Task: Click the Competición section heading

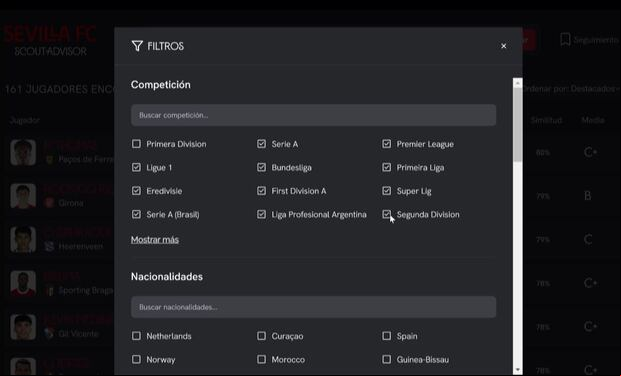Action: [x=160, y=85]
